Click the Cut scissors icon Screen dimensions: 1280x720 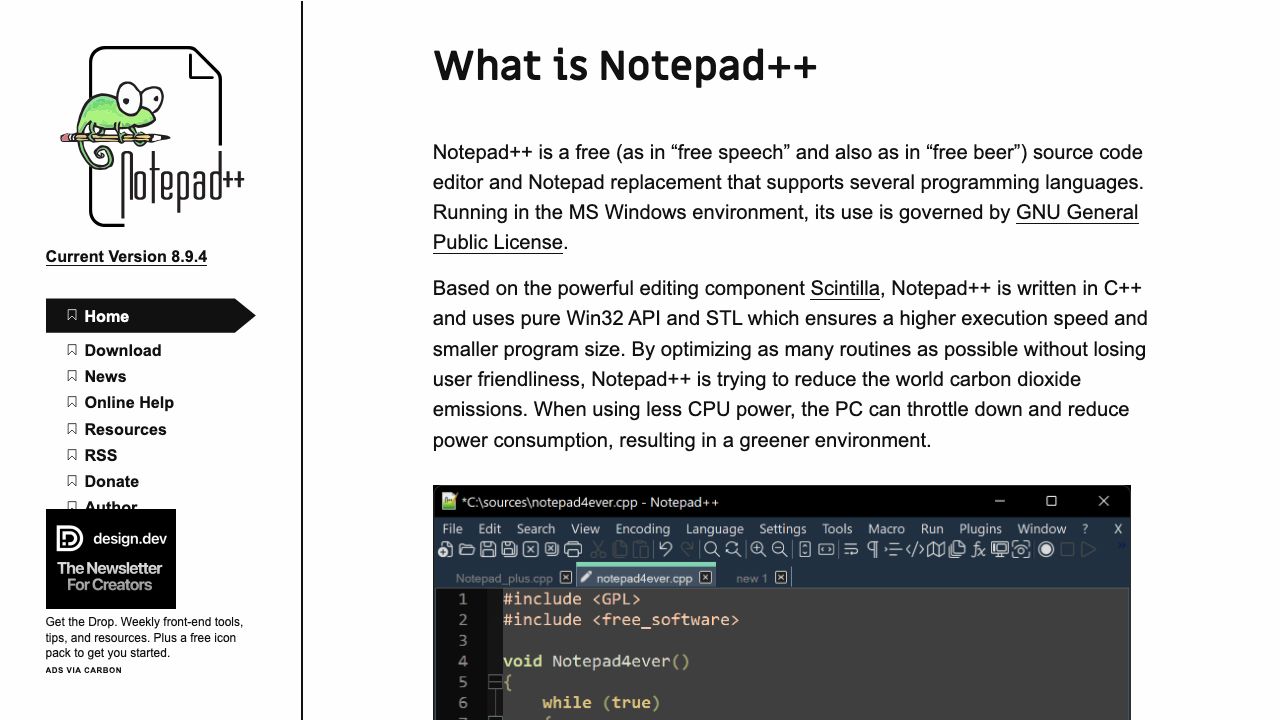coord(599,549)
